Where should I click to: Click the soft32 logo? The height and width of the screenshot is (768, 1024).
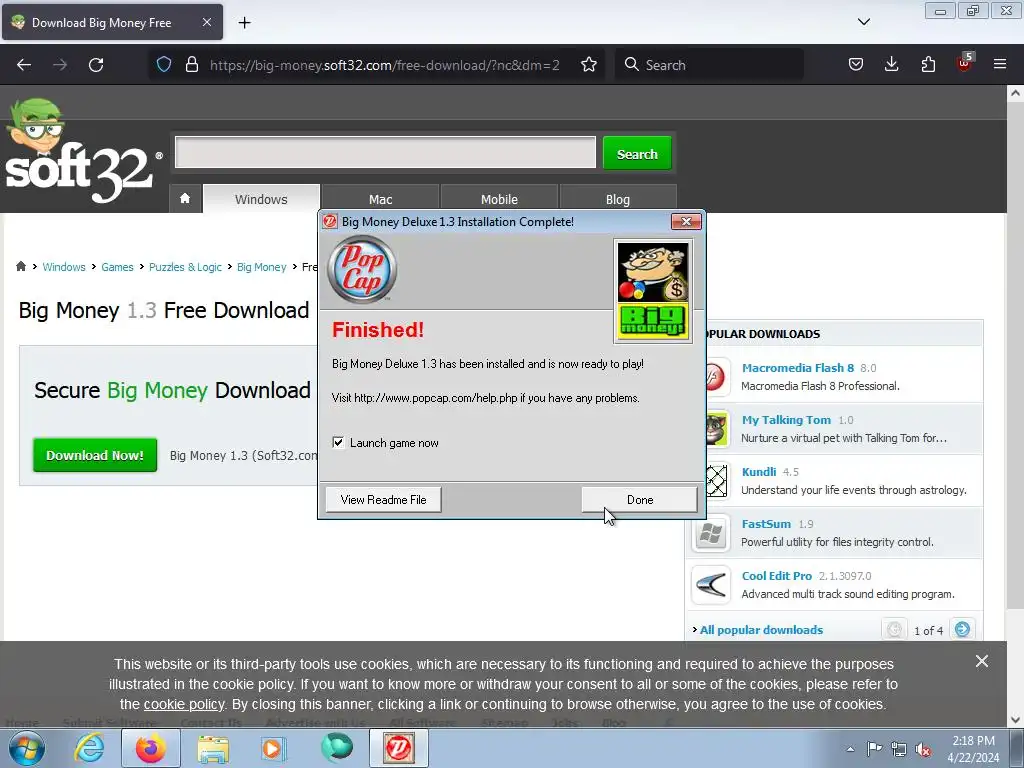[x=82, y=152]
